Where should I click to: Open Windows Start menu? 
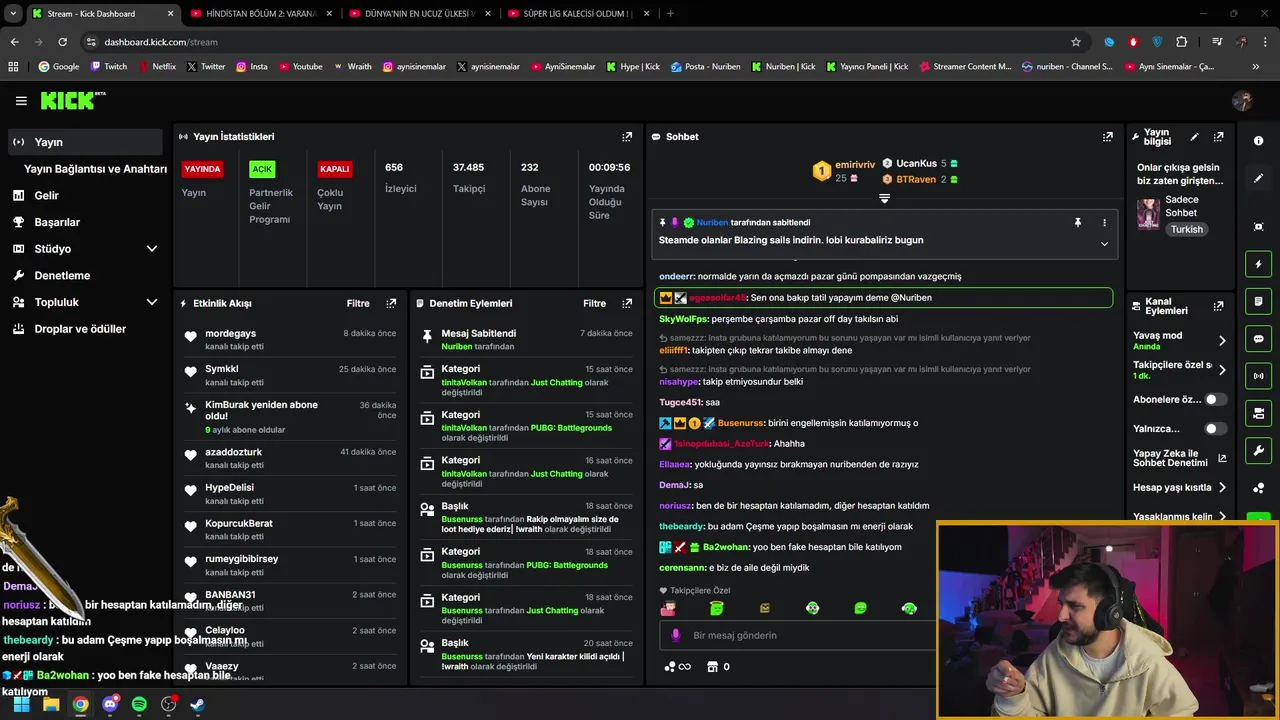(x=21, y=704)
